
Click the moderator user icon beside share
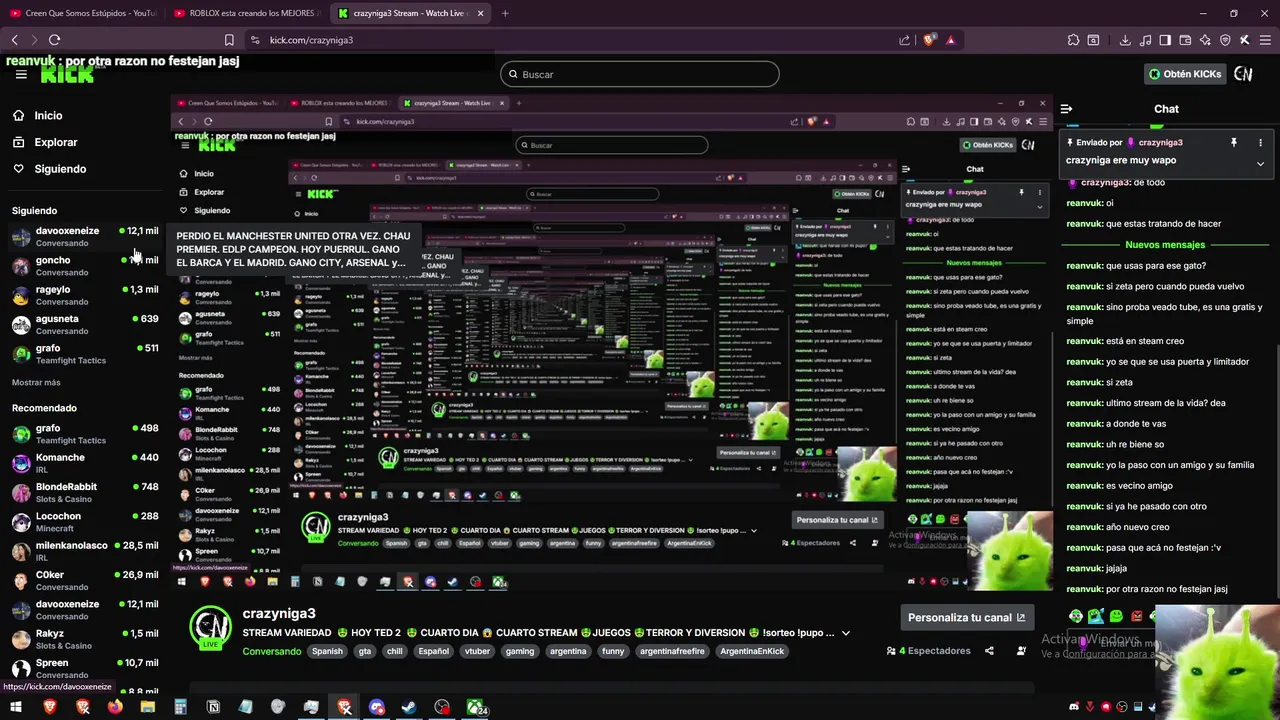[1021, 651]
